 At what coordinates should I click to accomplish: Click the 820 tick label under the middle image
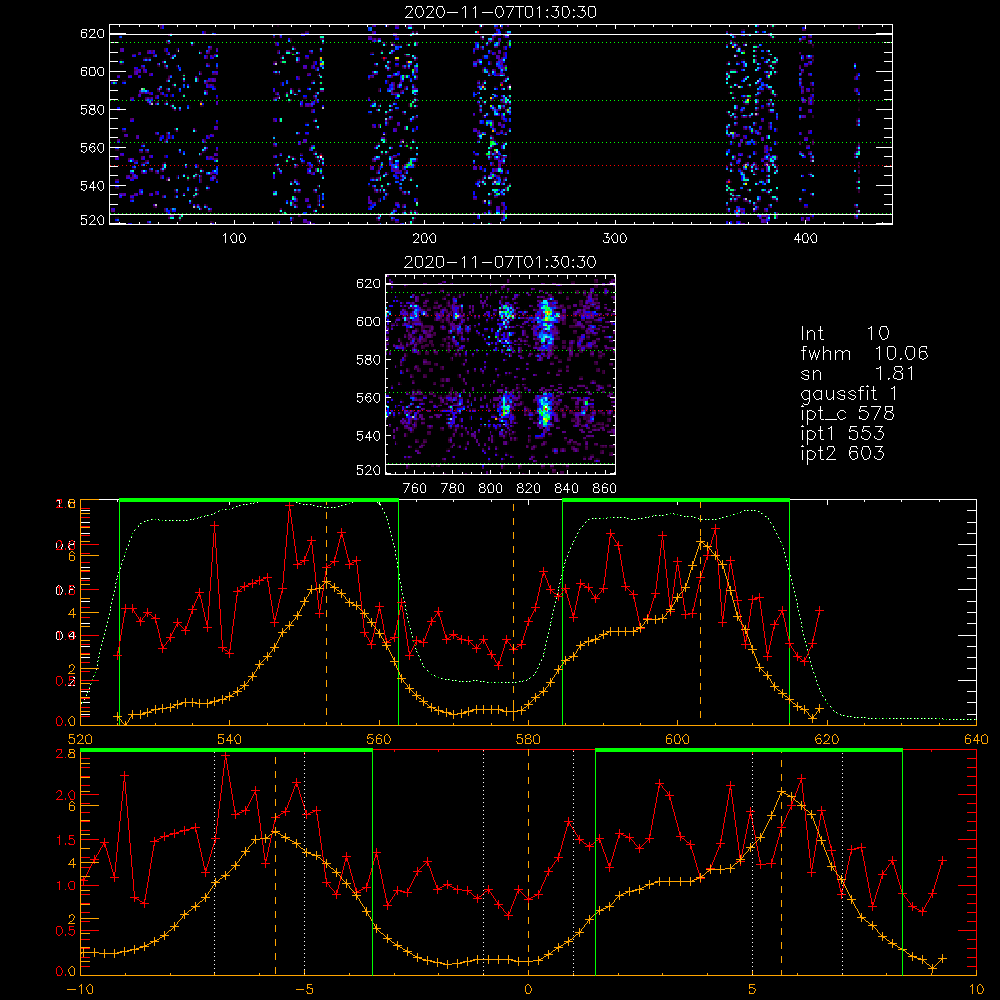[x=529, y=489]
